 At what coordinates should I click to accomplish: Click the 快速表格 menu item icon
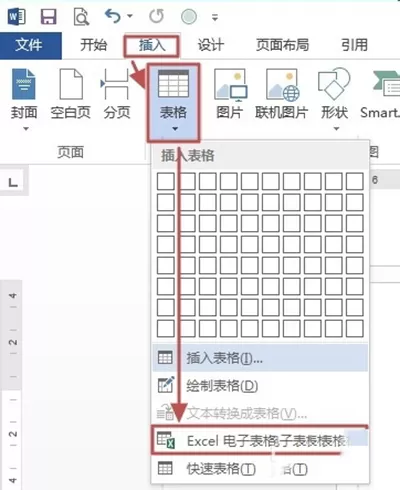165,468
